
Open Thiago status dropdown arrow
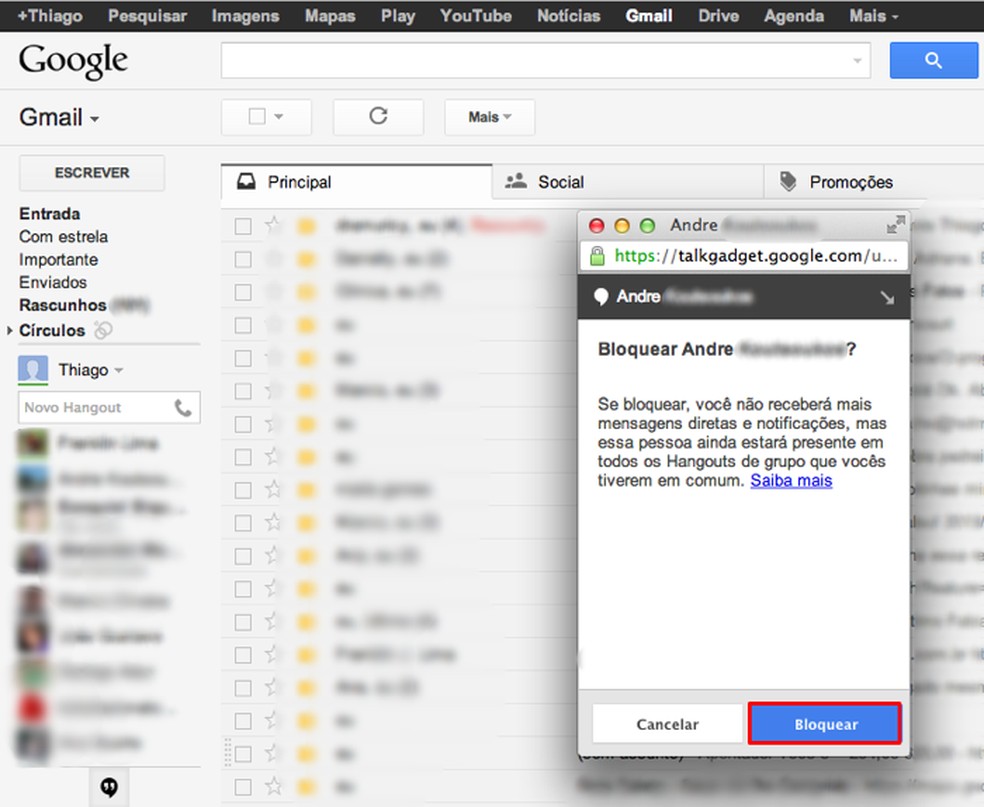point(119,370)
